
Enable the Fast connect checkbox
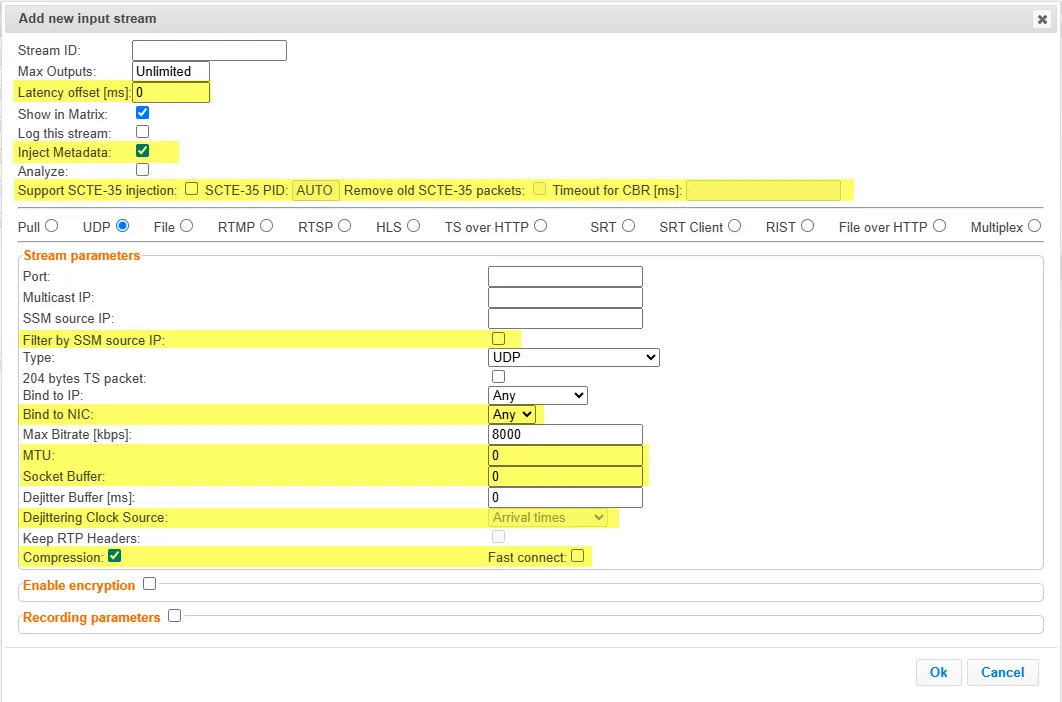point(577,556)
